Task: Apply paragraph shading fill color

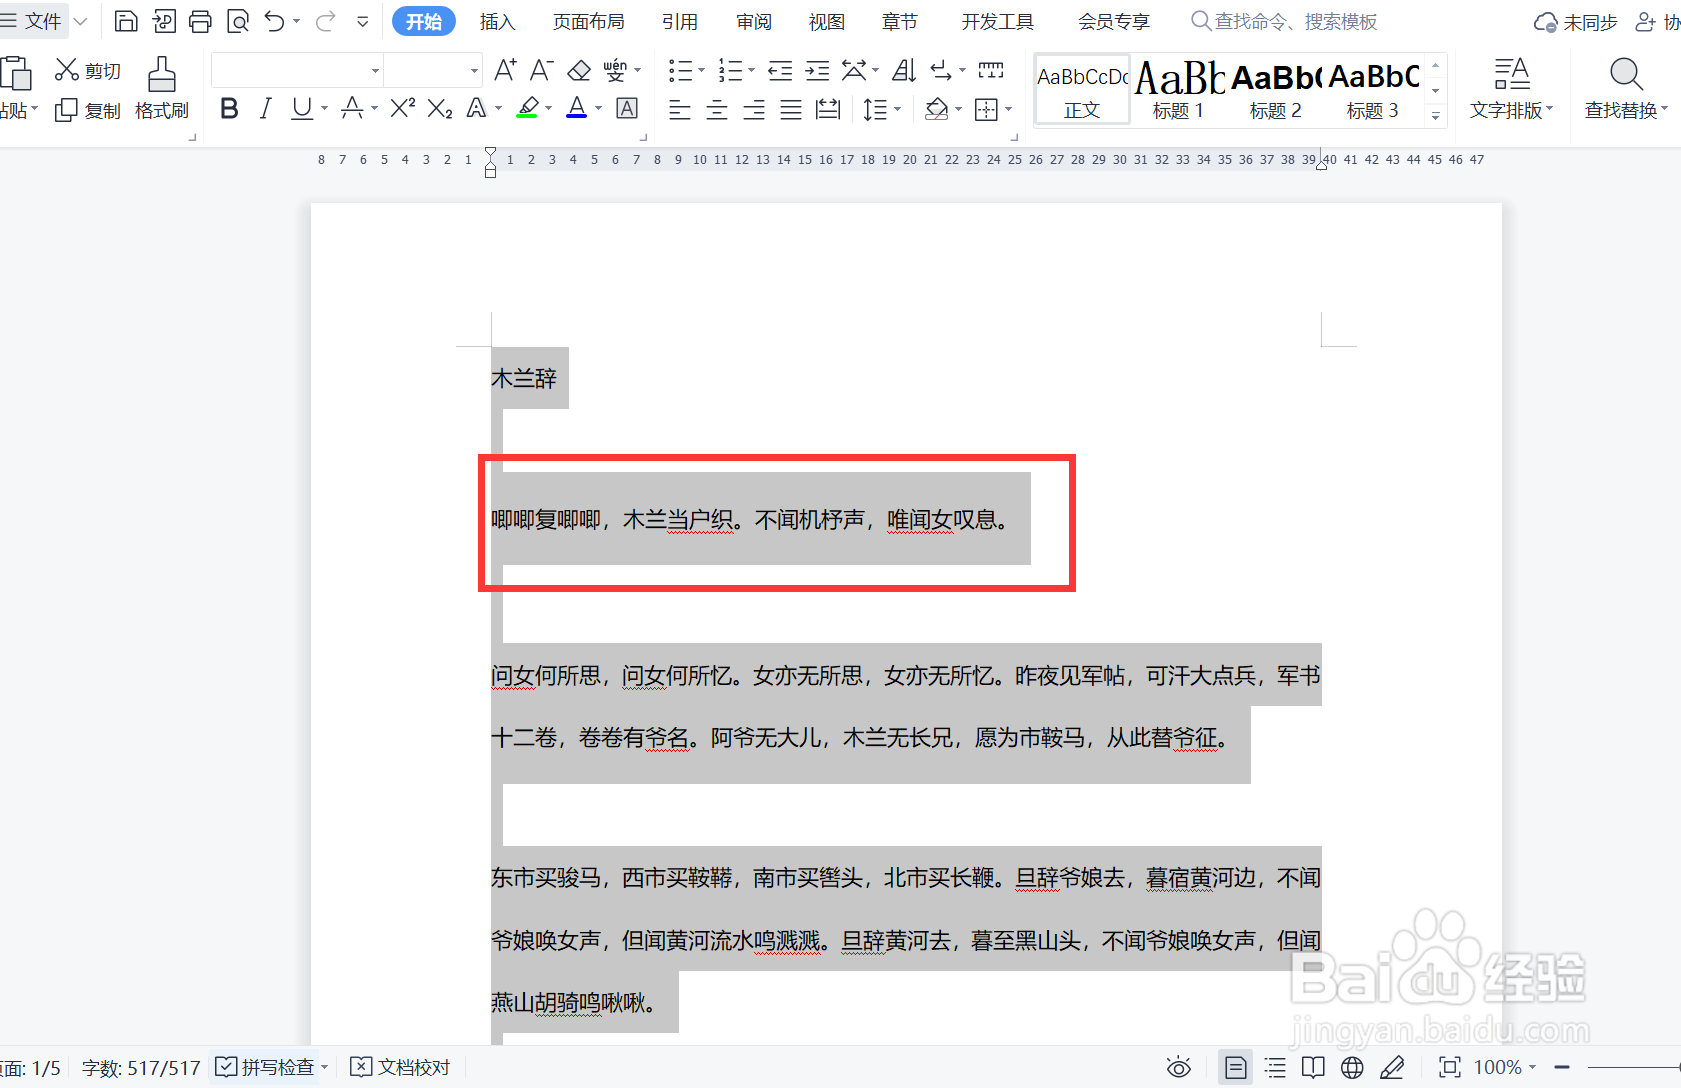Action: pyautogui.click(x=937, y=110)
